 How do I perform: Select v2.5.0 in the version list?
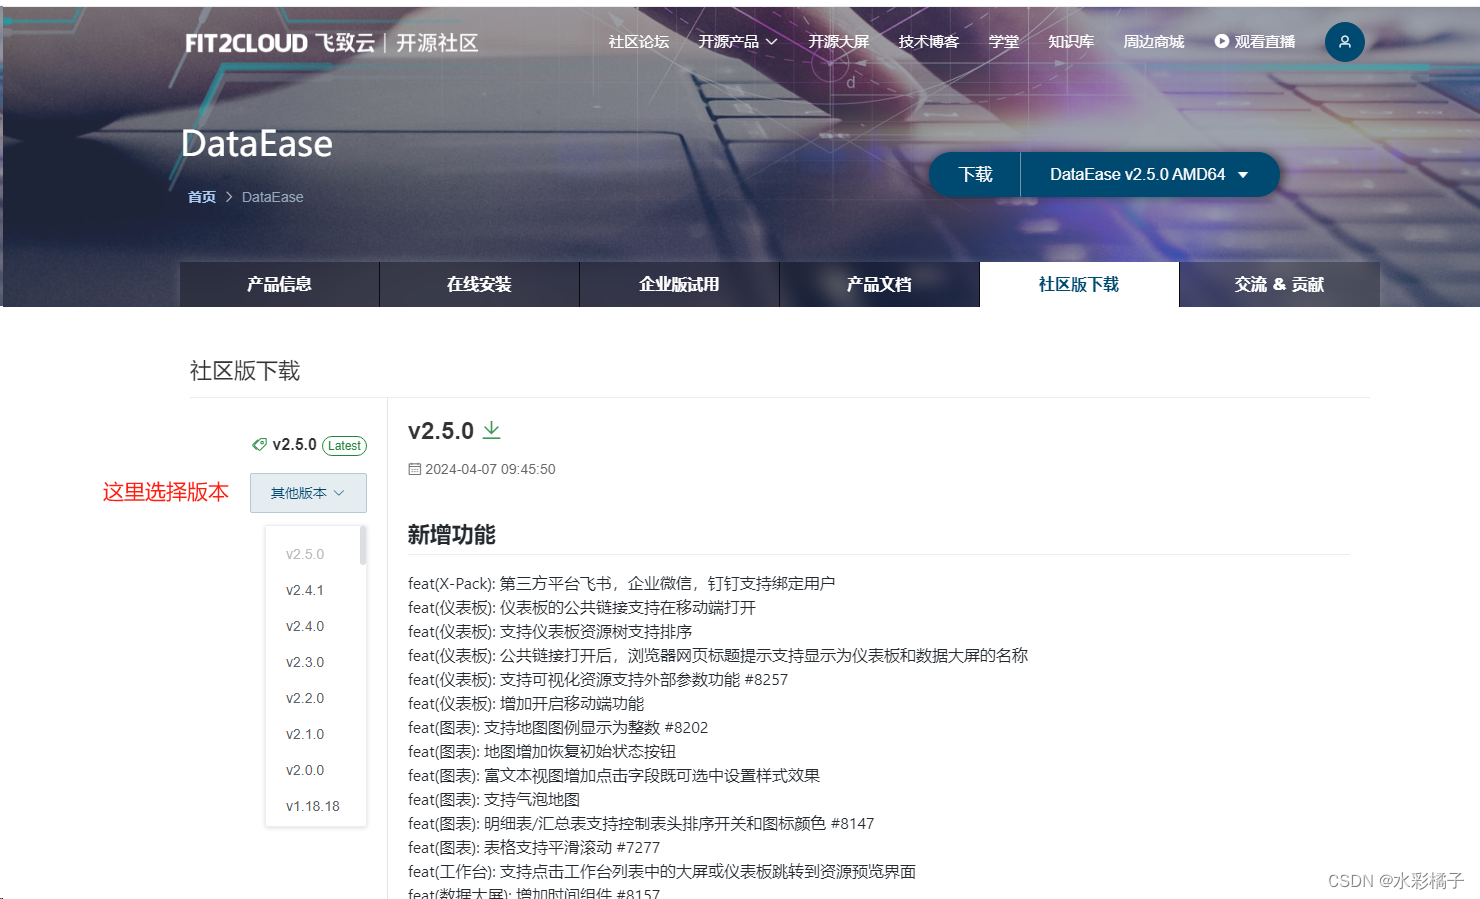[x=305, y=554]
